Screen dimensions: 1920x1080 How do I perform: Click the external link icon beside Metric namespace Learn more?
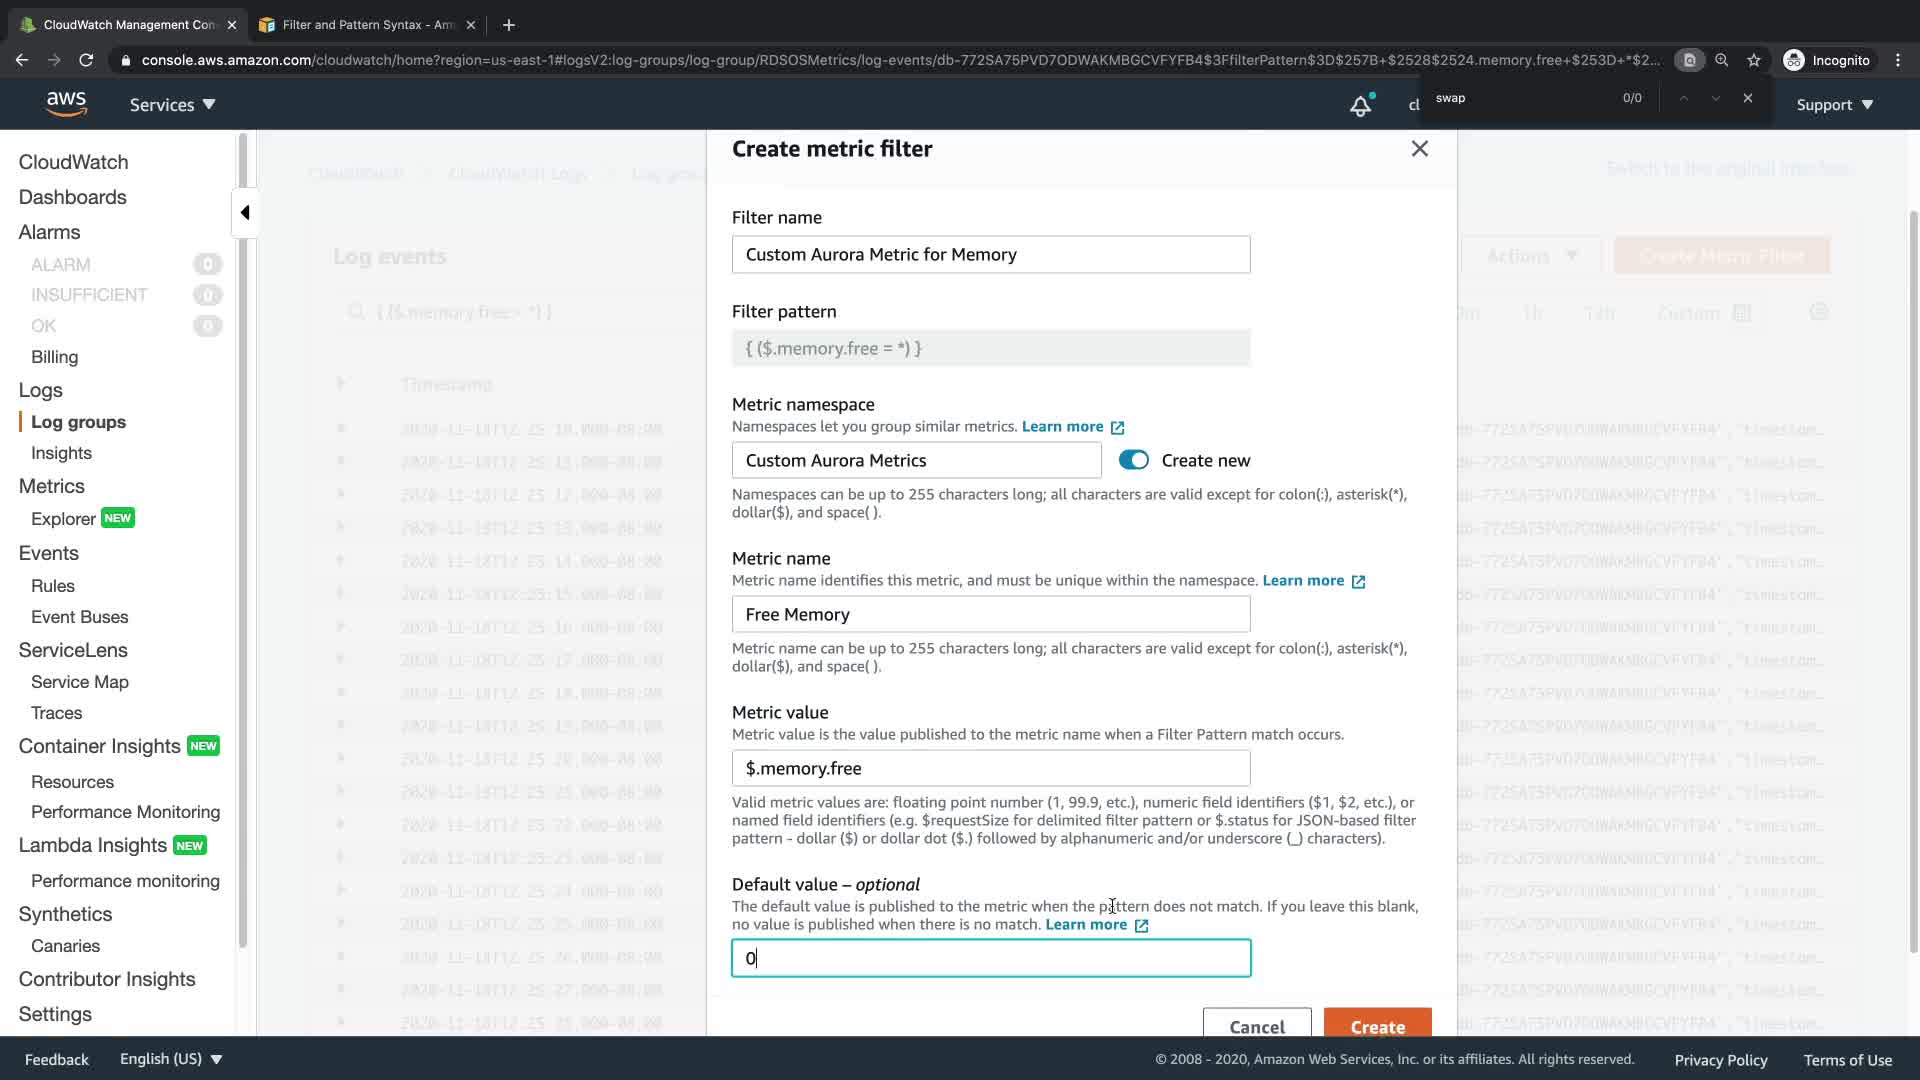(1117, 428)
